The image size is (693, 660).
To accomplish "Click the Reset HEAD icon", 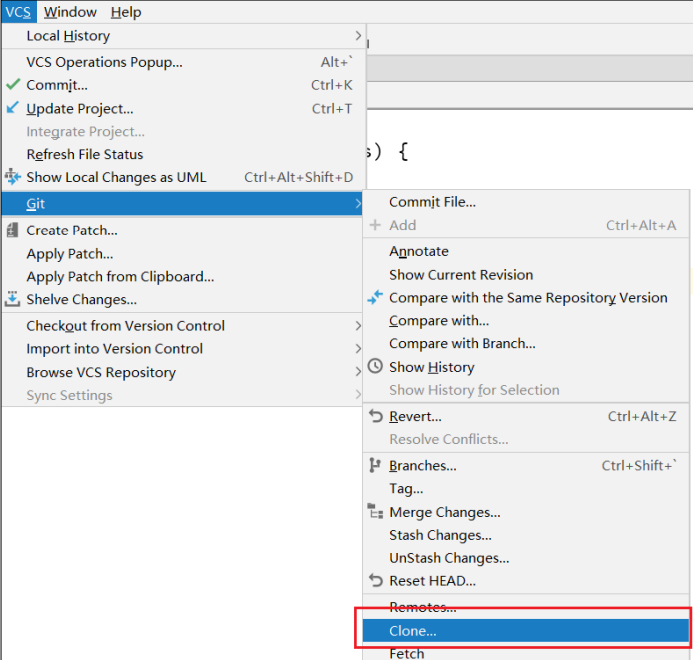I will click(375, 580).
